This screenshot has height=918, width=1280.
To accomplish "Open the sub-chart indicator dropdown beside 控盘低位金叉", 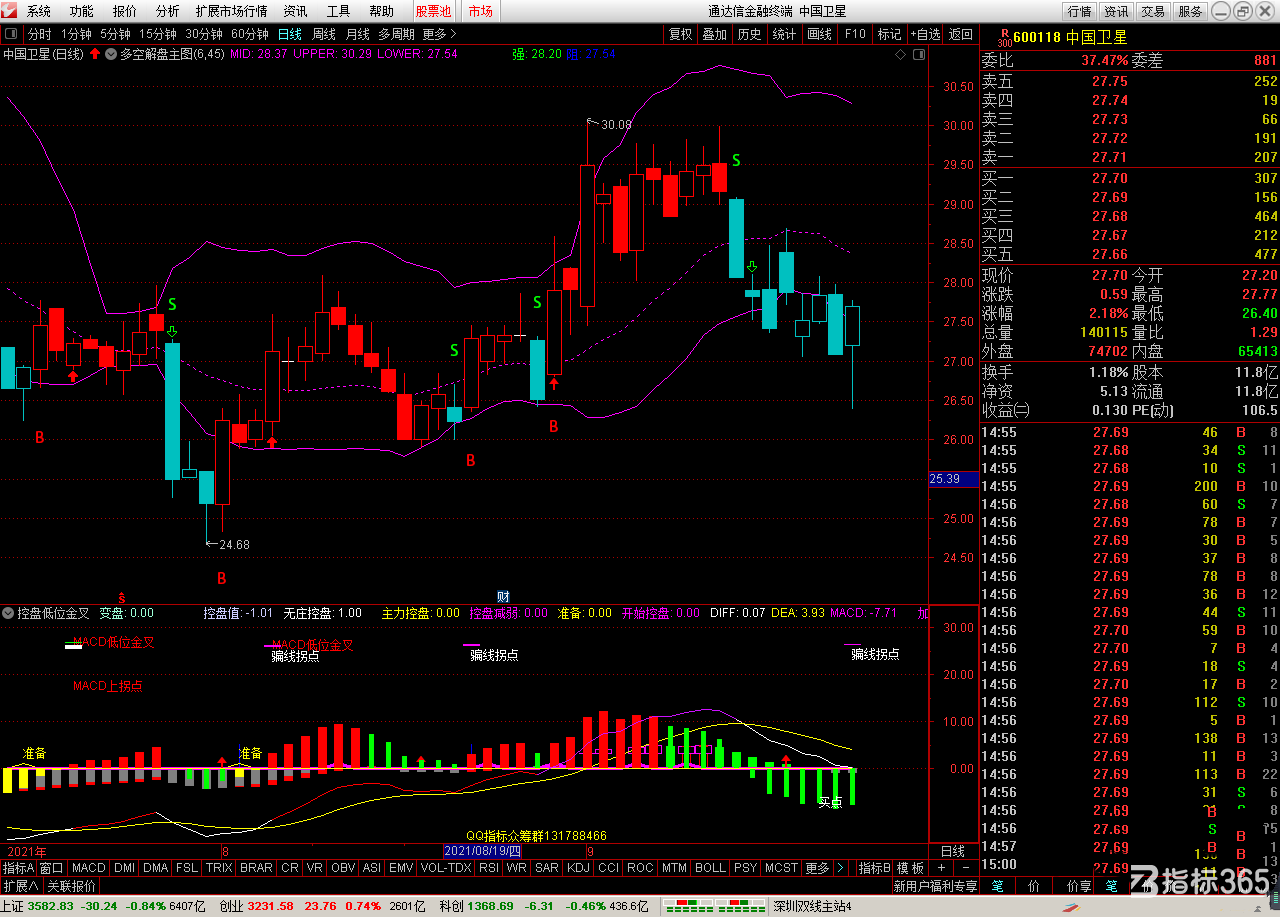I will coord(9,612).
